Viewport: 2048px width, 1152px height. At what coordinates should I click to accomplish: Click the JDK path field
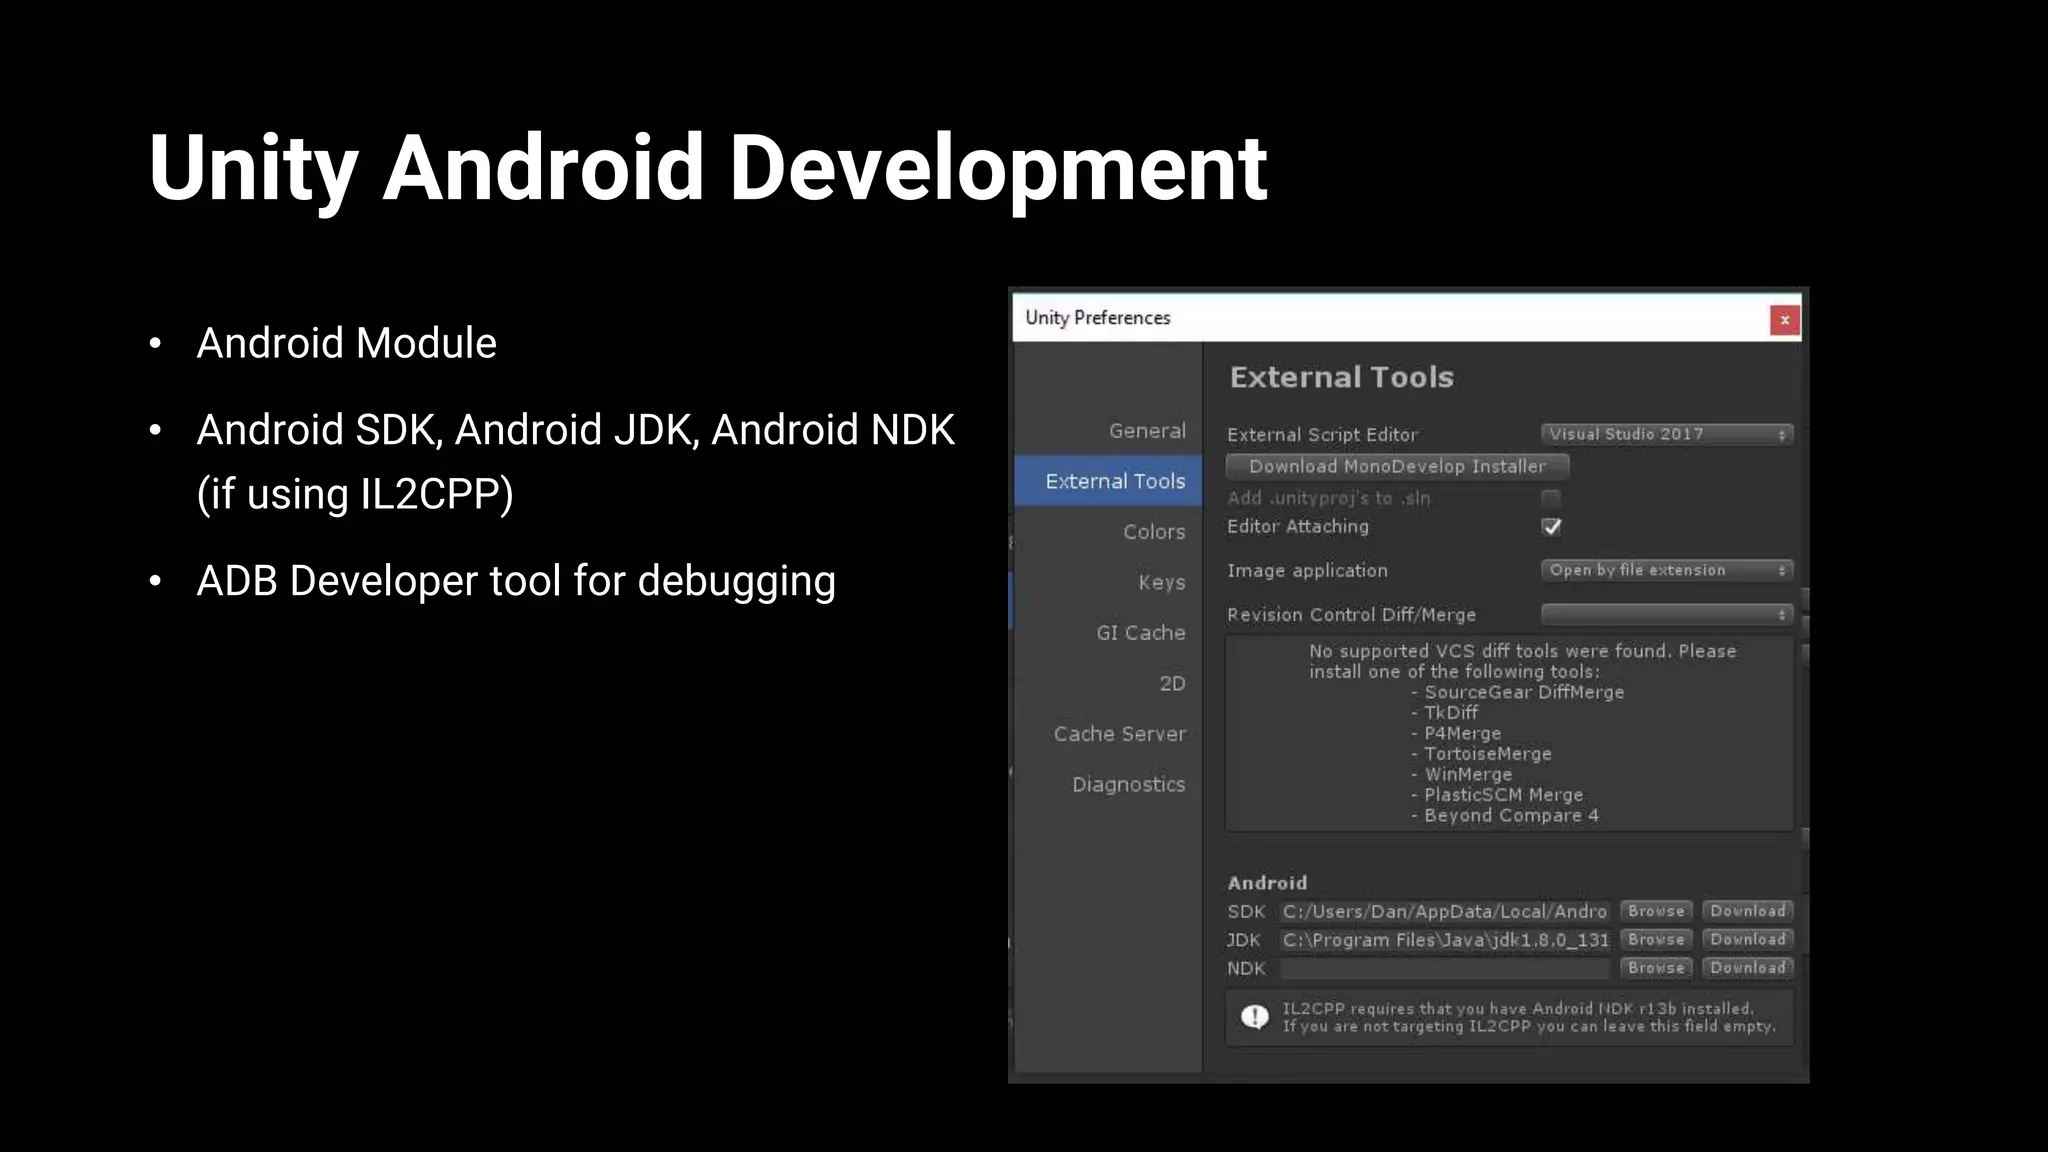[1445, 940]
